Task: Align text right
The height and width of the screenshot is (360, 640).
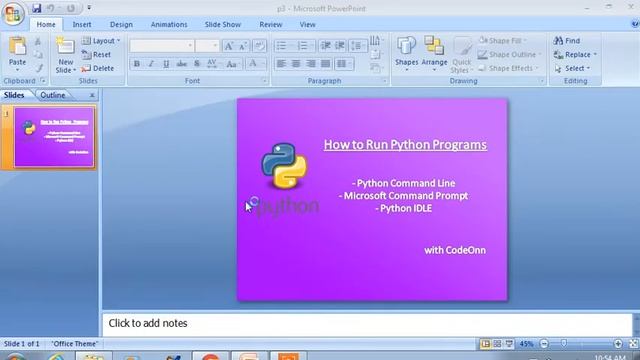Action: (x=311, y=64)
